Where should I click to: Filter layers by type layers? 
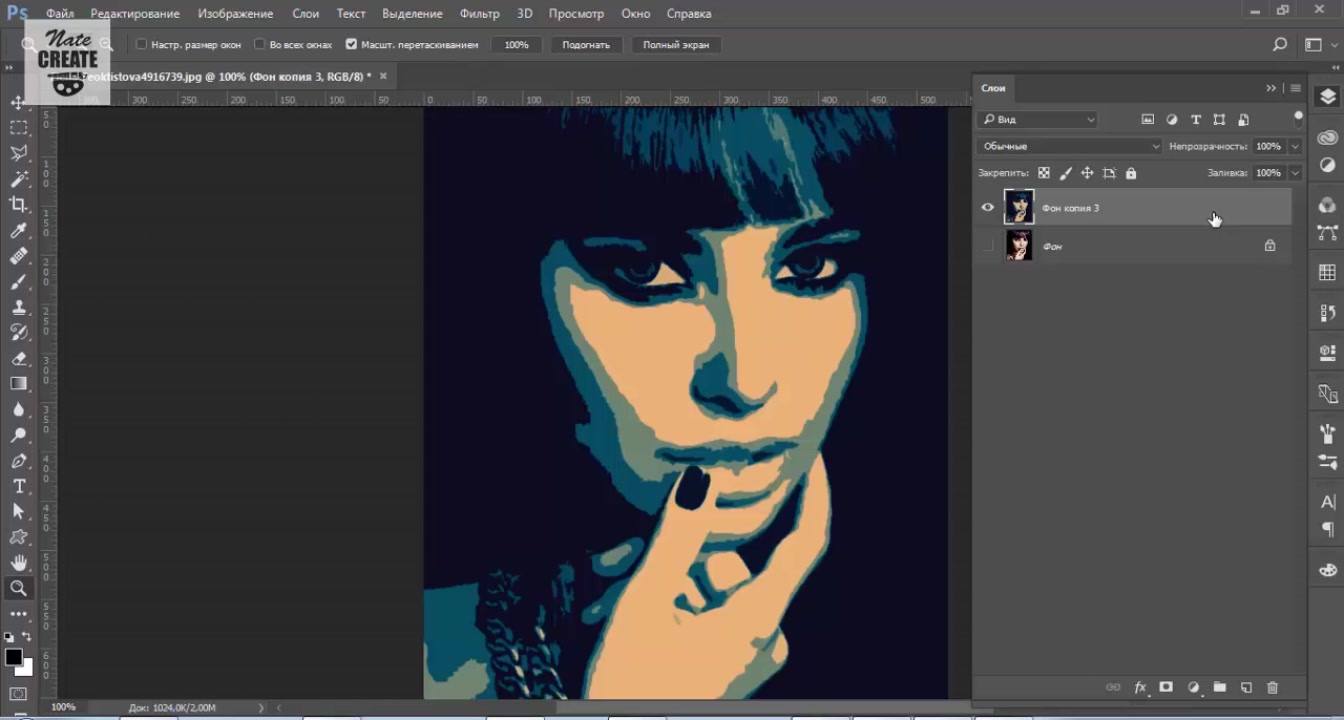pyautogui.click(x=1196, y=120)
